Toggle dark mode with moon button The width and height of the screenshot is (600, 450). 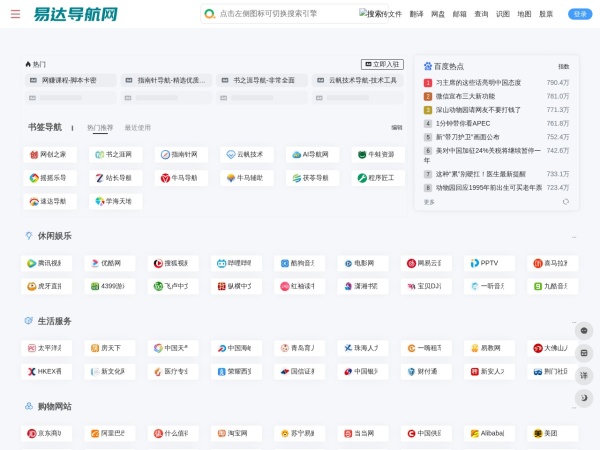[x=584, y=398]
